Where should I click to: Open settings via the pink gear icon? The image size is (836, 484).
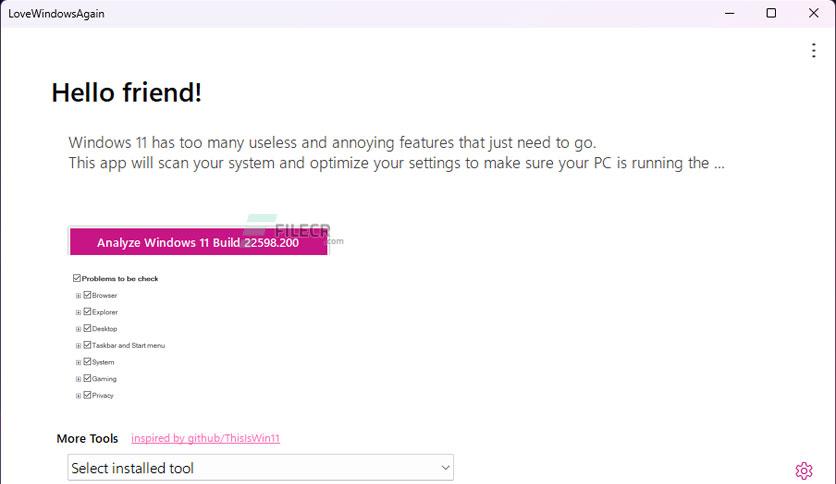(x=803, y=471)
